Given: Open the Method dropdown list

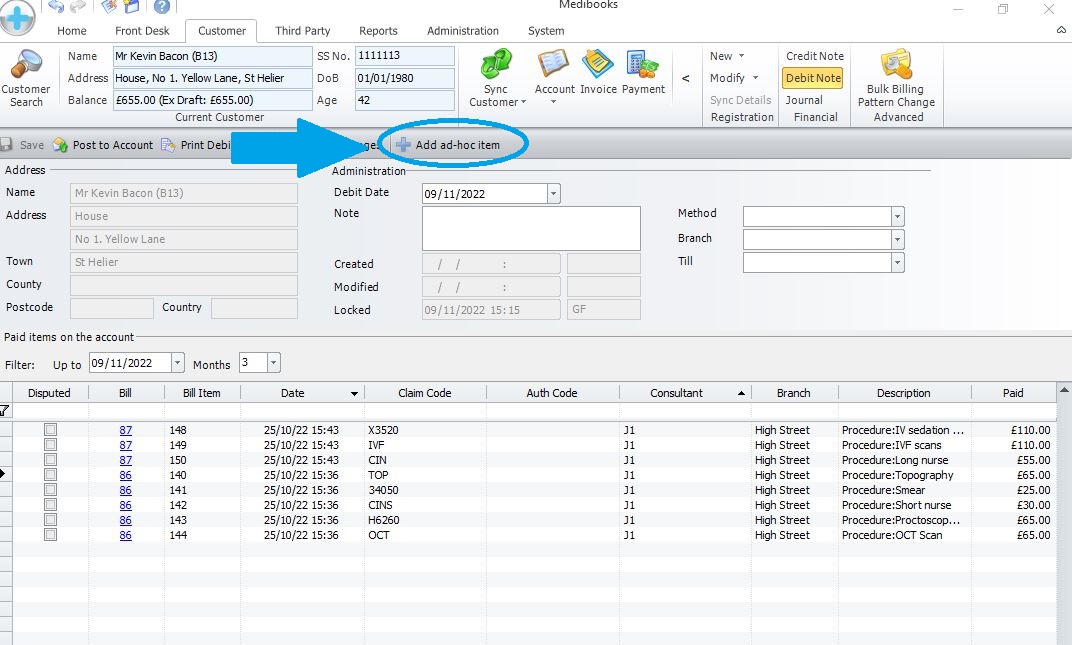Looking at the screenshot, I should pyautogui.click(x=897, y=216).
